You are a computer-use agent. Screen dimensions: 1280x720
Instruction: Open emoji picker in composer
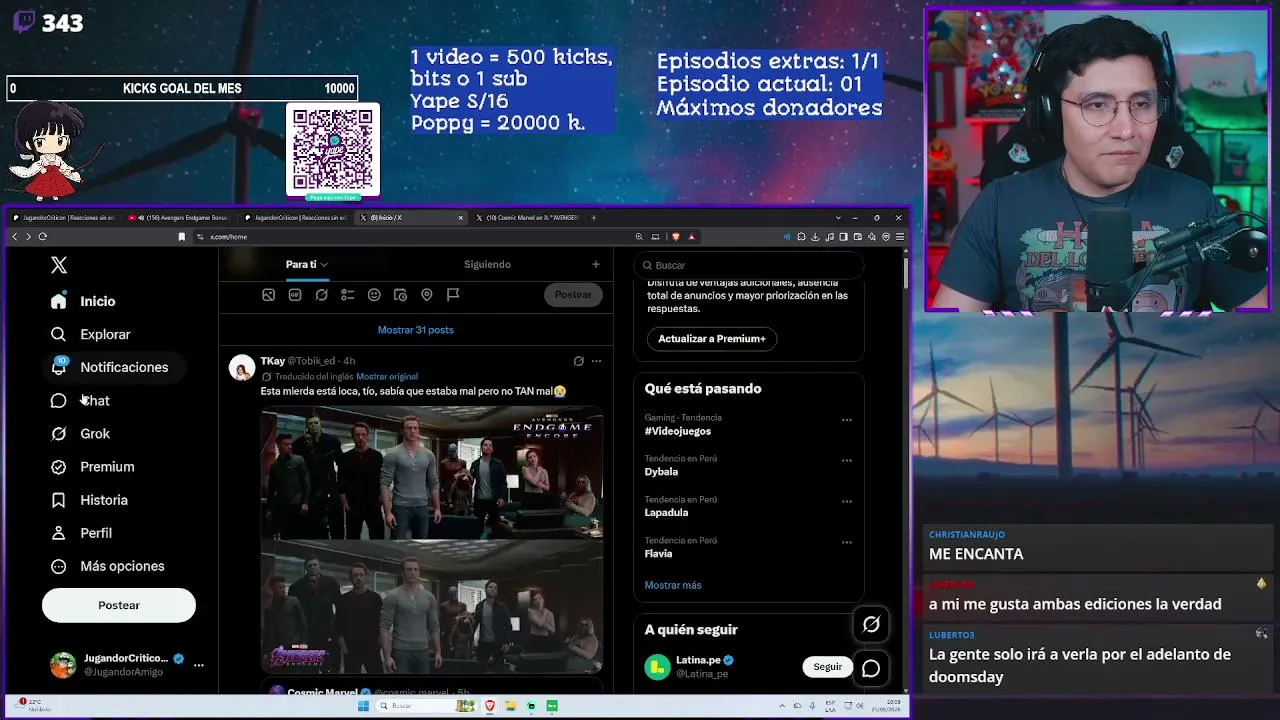[x=374, y=295]
